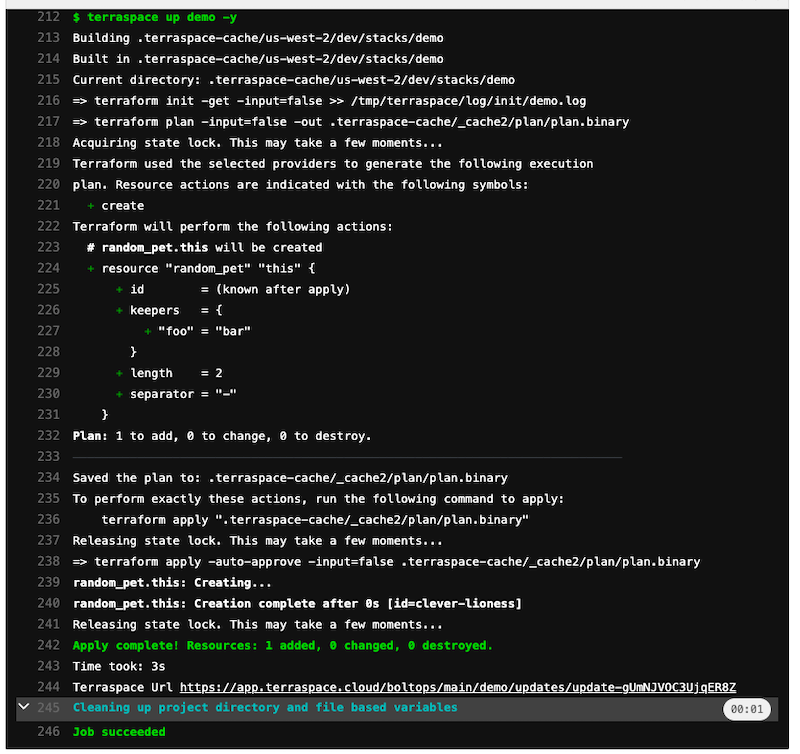Click 'Terraform used the selected providers' line
The image size is (800, 754).
click(x=333, y=164)
